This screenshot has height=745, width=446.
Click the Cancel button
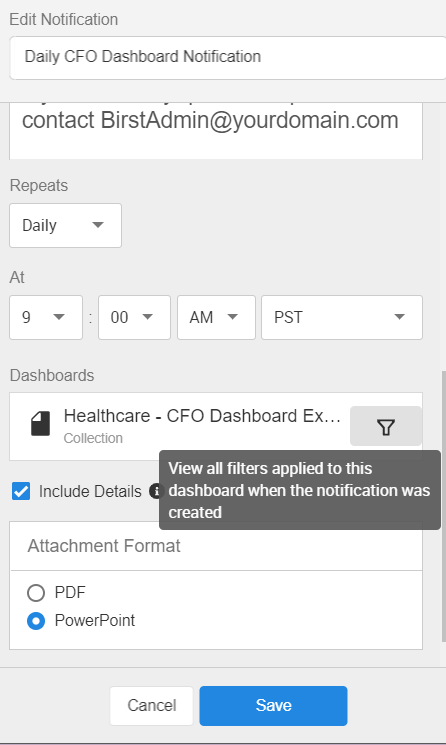[152, 706]
